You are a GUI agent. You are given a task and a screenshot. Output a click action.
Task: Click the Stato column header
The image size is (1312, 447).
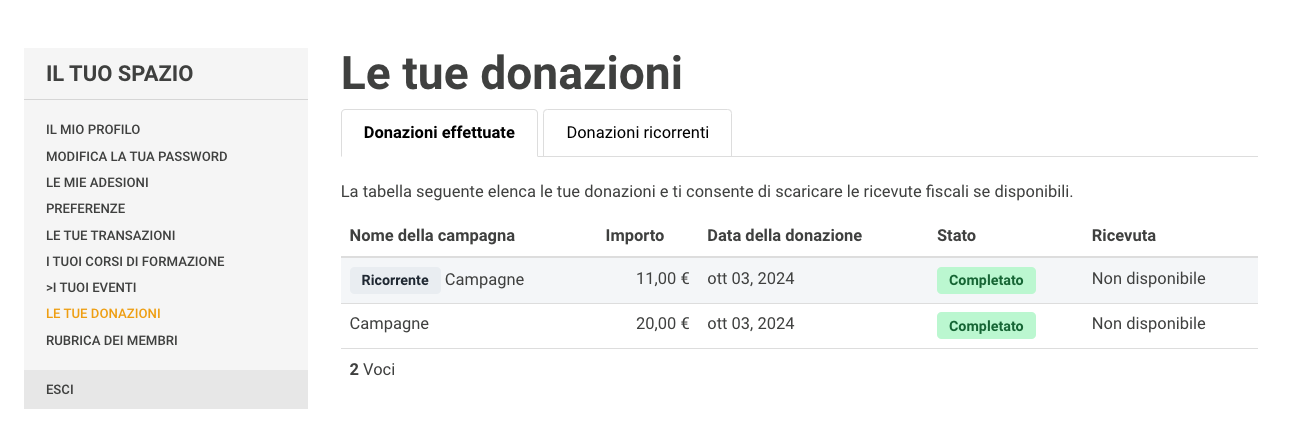(x=956, y=236)
